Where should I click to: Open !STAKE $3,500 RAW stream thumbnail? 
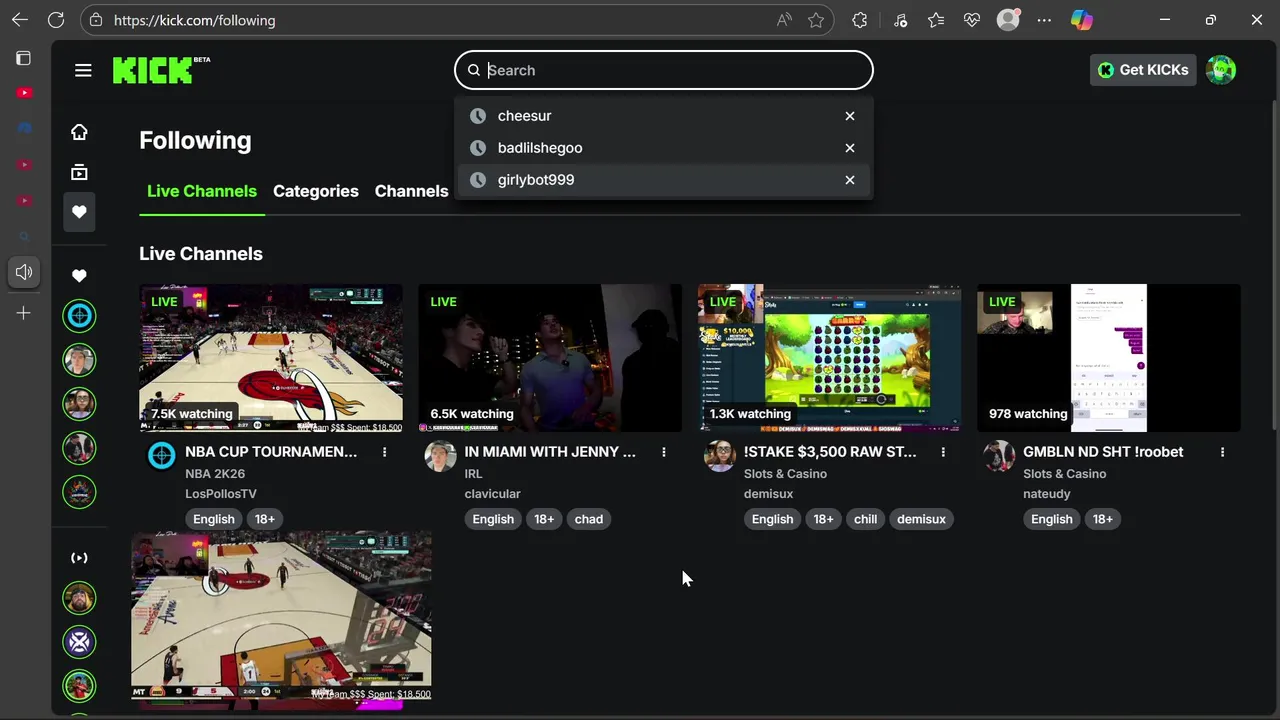830,358
